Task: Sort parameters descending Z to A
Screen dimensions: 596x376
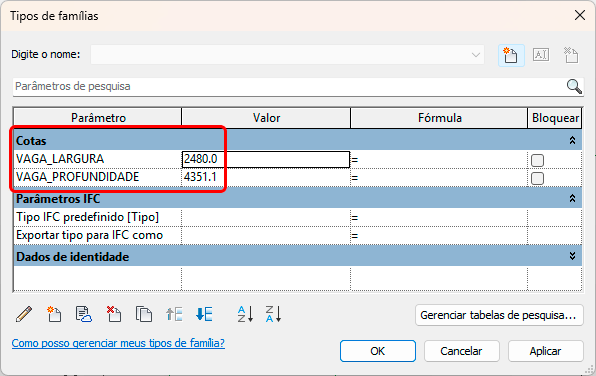Action: pos(273,314)
